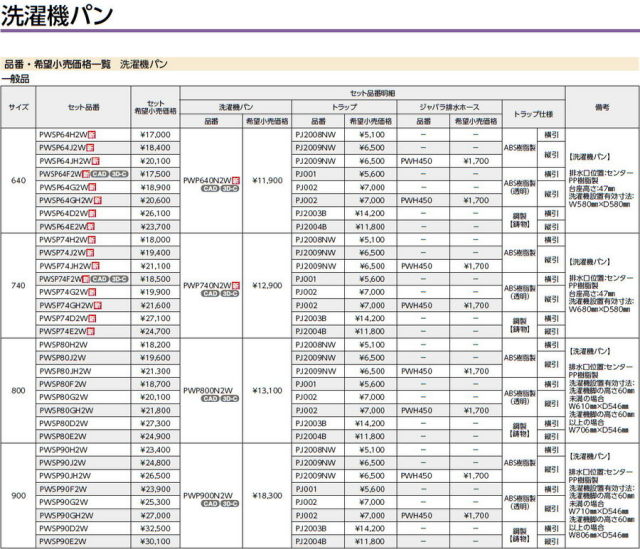Screen dimensions: 640x549
Task: Click the size value 640
Action: pyautogui.click(x=18, y=180)
